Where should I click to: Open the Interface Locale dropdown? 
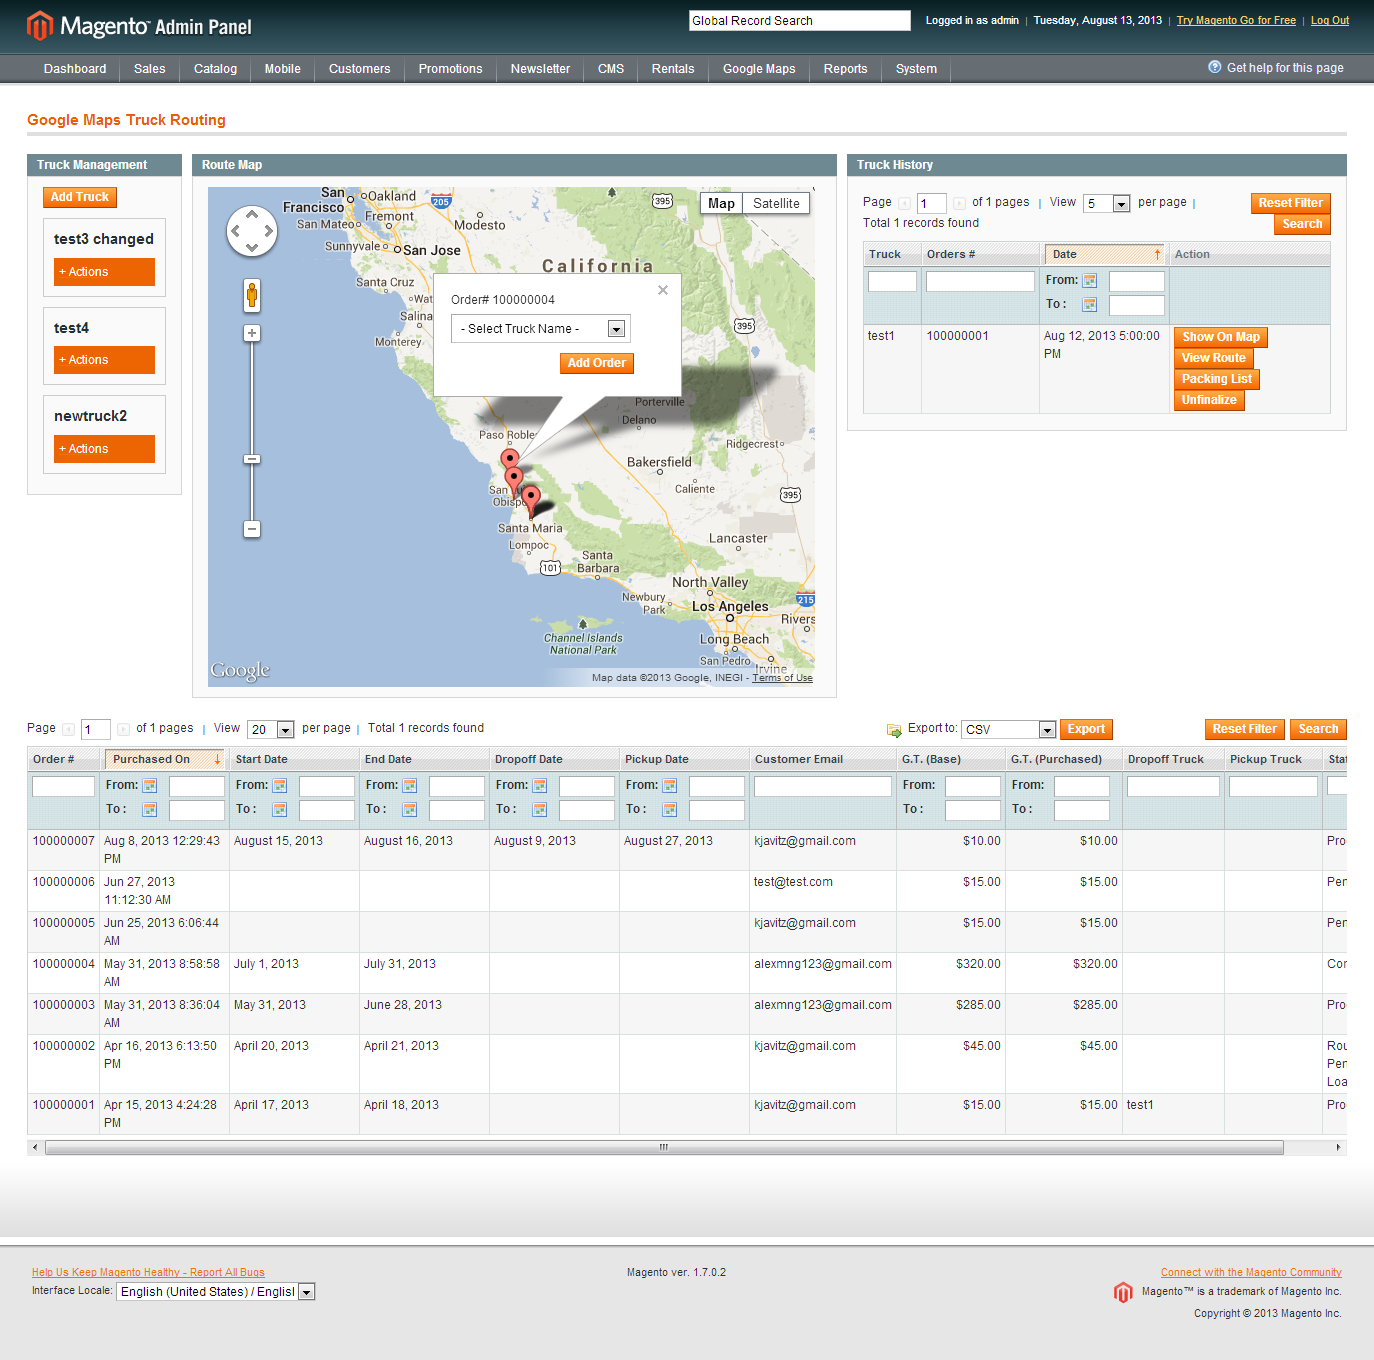pyautogui.click(x=216, y=1292)
